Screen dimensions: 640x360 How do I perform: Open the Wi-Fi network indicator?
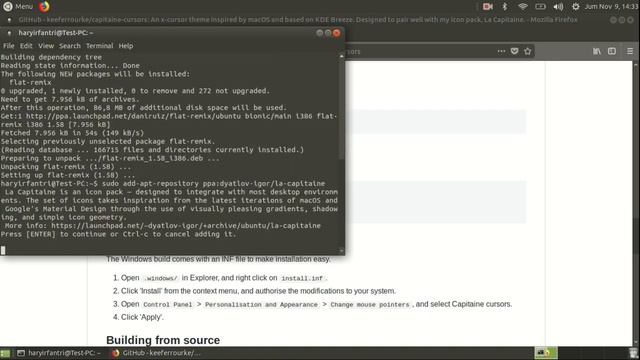522,7
